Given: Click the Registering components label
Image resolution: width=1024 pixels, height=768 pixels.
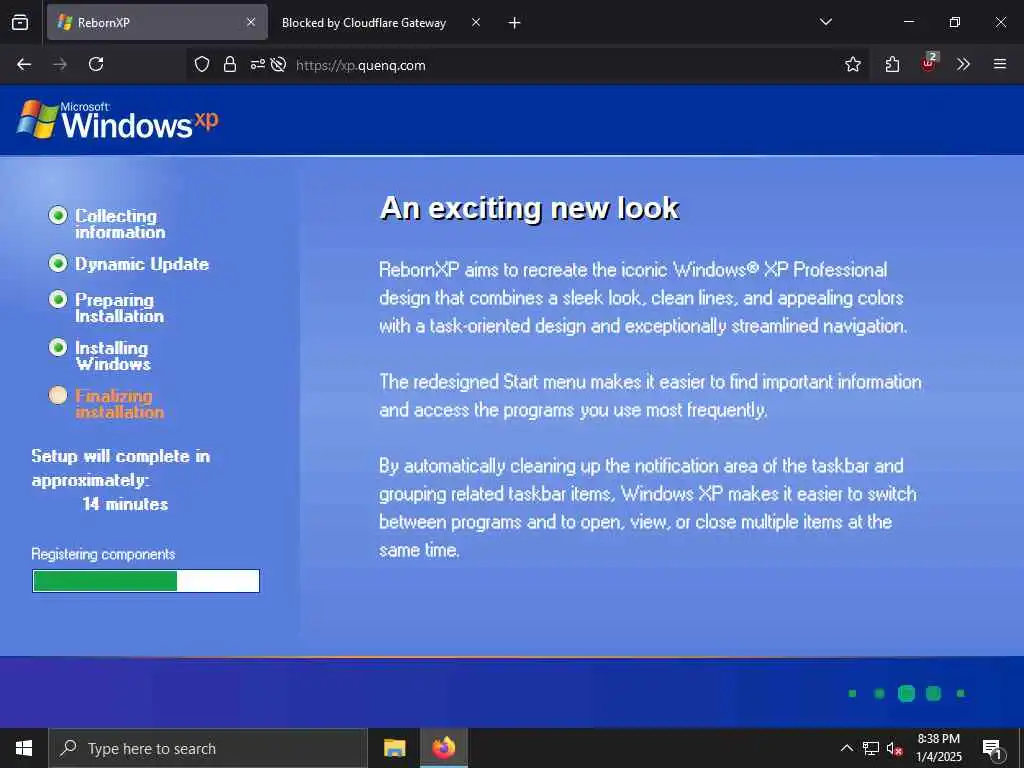Looking at the screenshot, I should [x=103, y=554].
